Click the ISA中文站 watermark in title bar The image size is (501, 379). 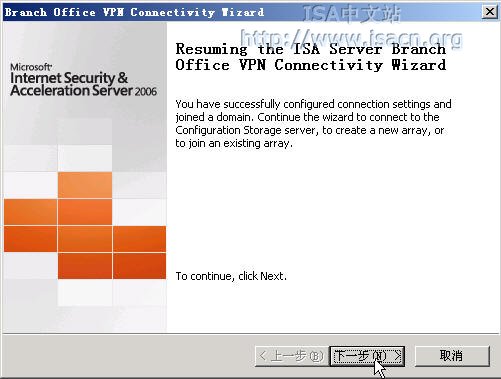[x=352, y=13]
